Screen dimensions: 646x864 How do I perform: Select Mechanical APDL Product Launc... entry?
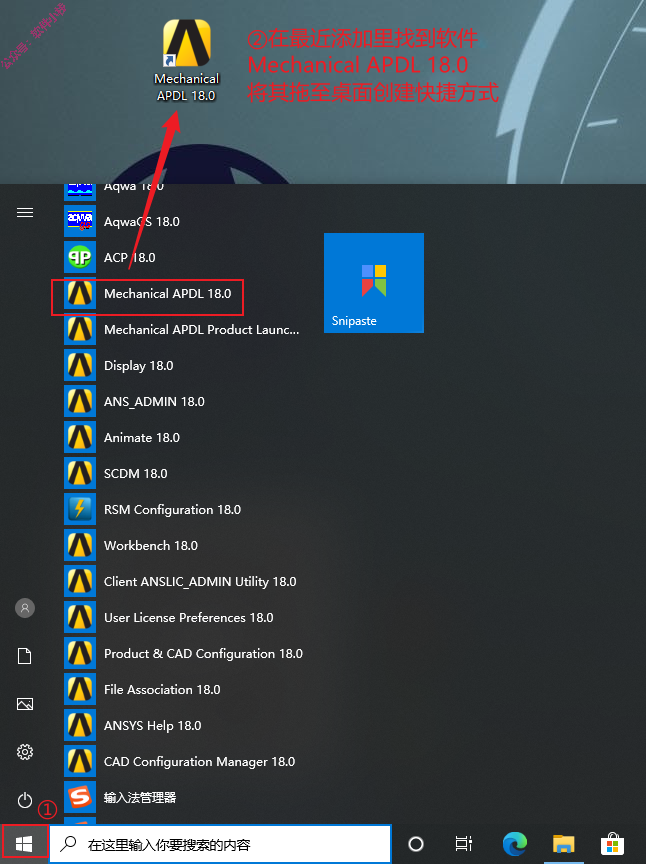201,330
